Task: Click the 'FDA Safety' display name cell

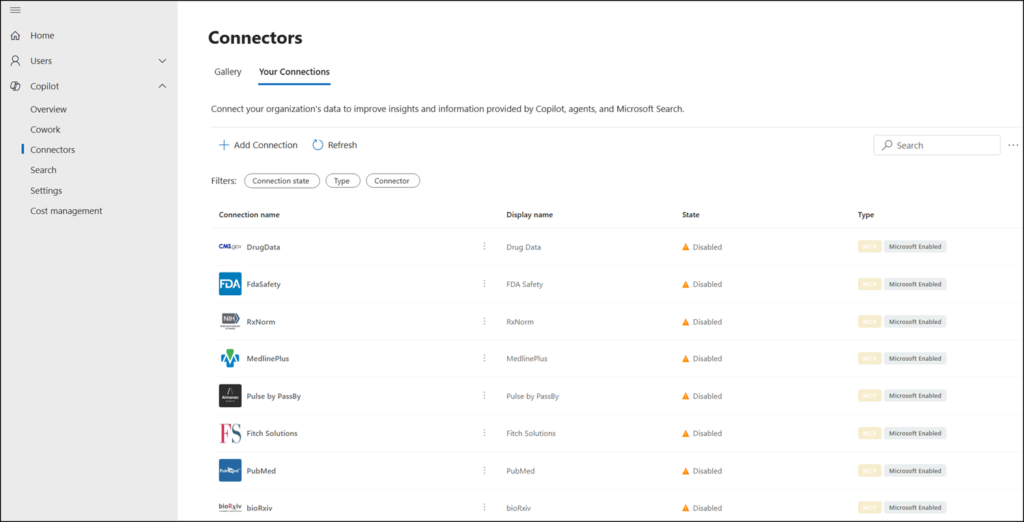Action: (524, 284)
